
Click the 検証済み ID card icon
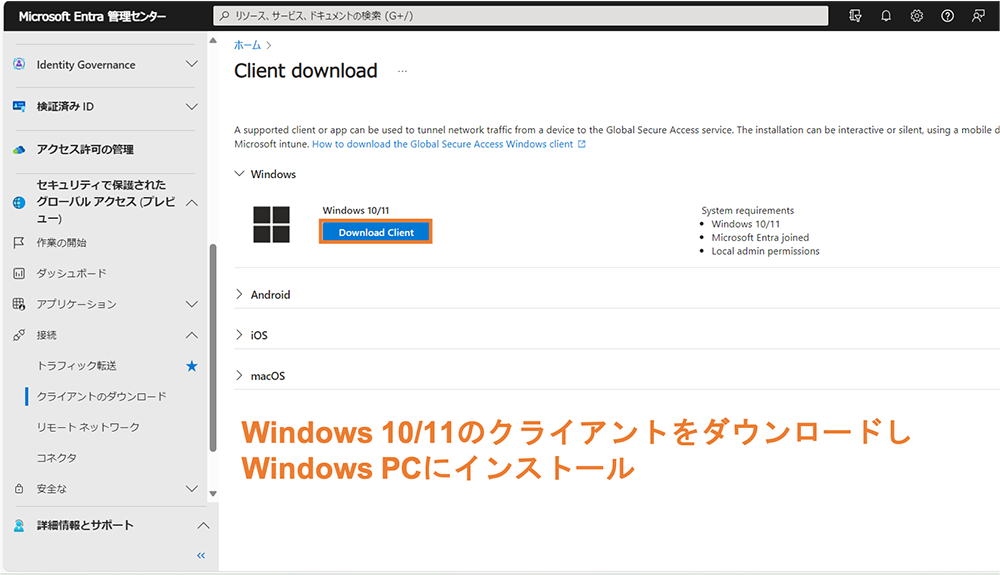pos(19,106)
